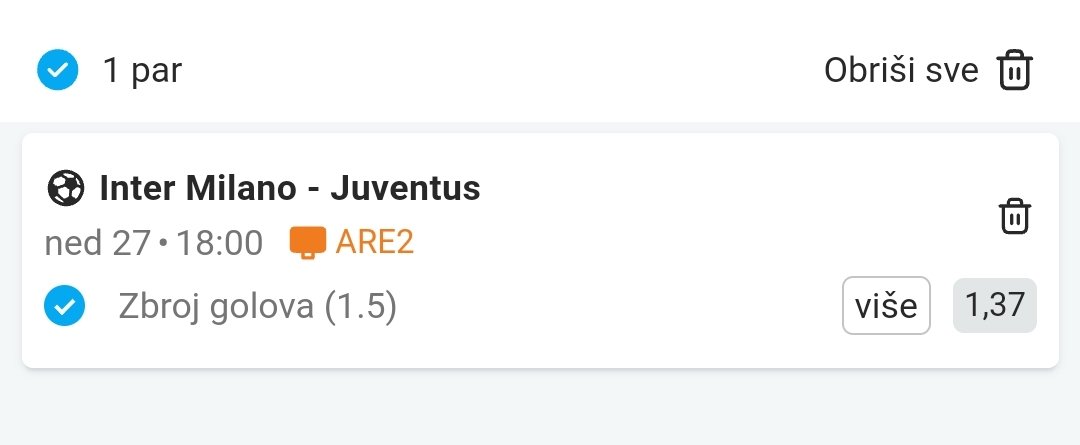Tap the više selection button
The width and height of the screenshot is (1080, 445).
pyautogui.click(x=886, y=306)
